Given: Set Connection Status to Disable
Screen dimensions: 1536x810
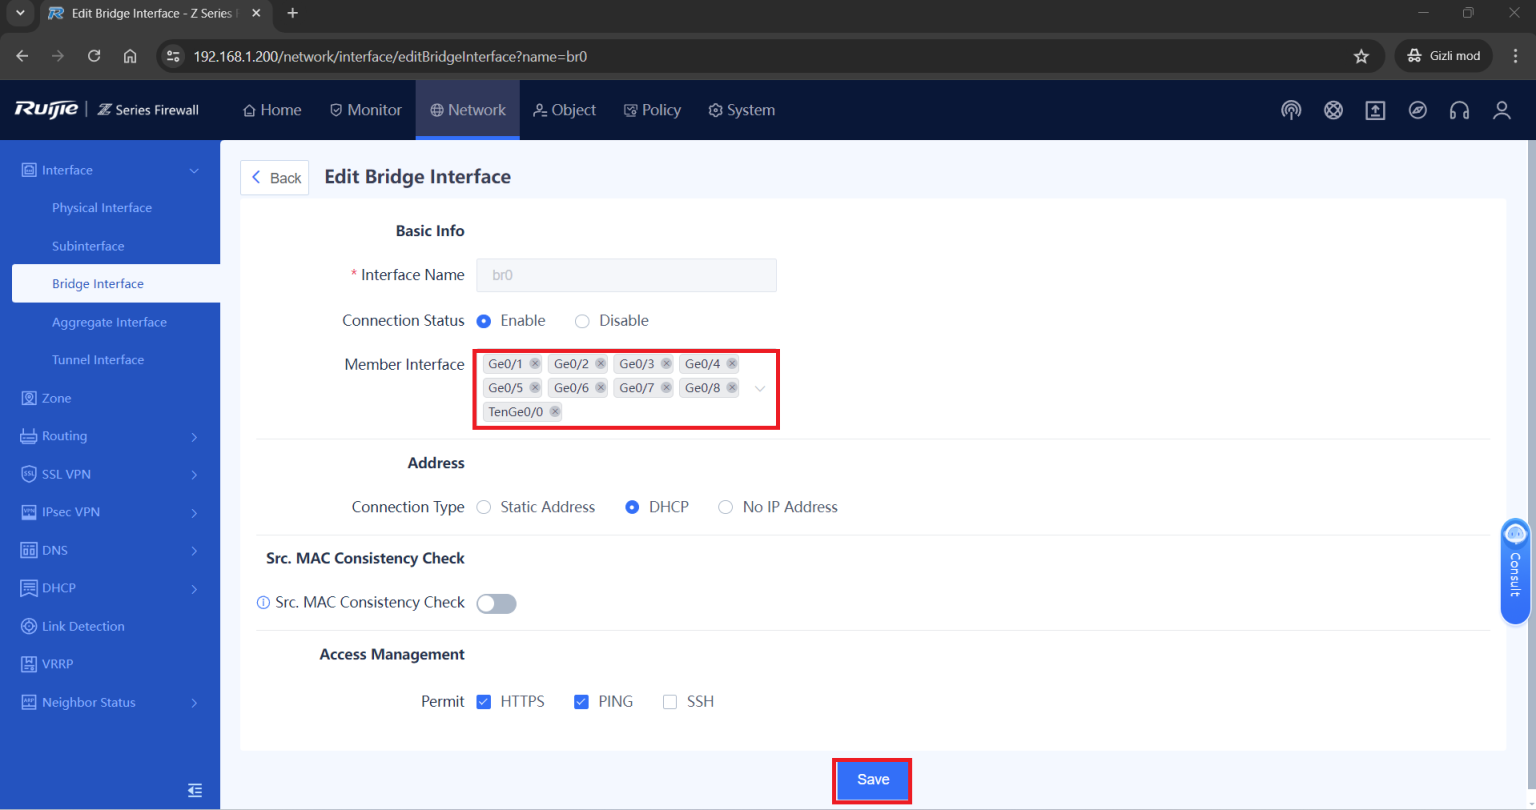Looking at the screenshot, I should point(582,320).
